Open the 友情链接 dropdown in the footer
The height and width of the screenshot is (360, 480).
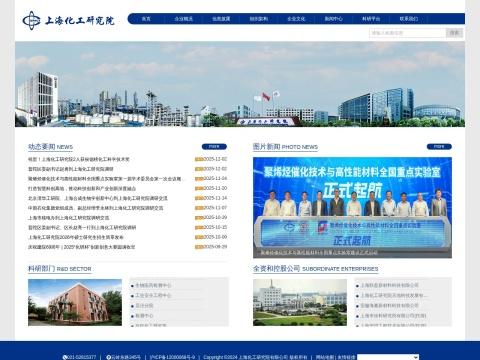pyautogui.click(x=388, y=357)
